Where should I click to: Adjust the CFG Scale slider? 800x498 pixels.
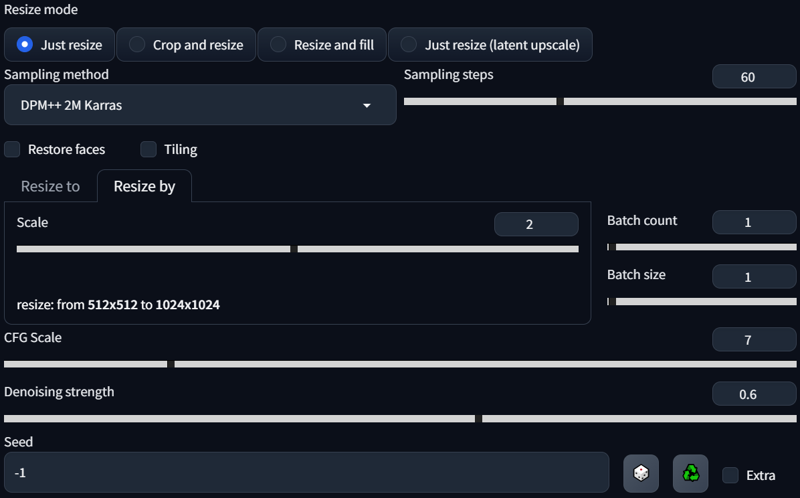pyautogui.click(x=400, y=364)
